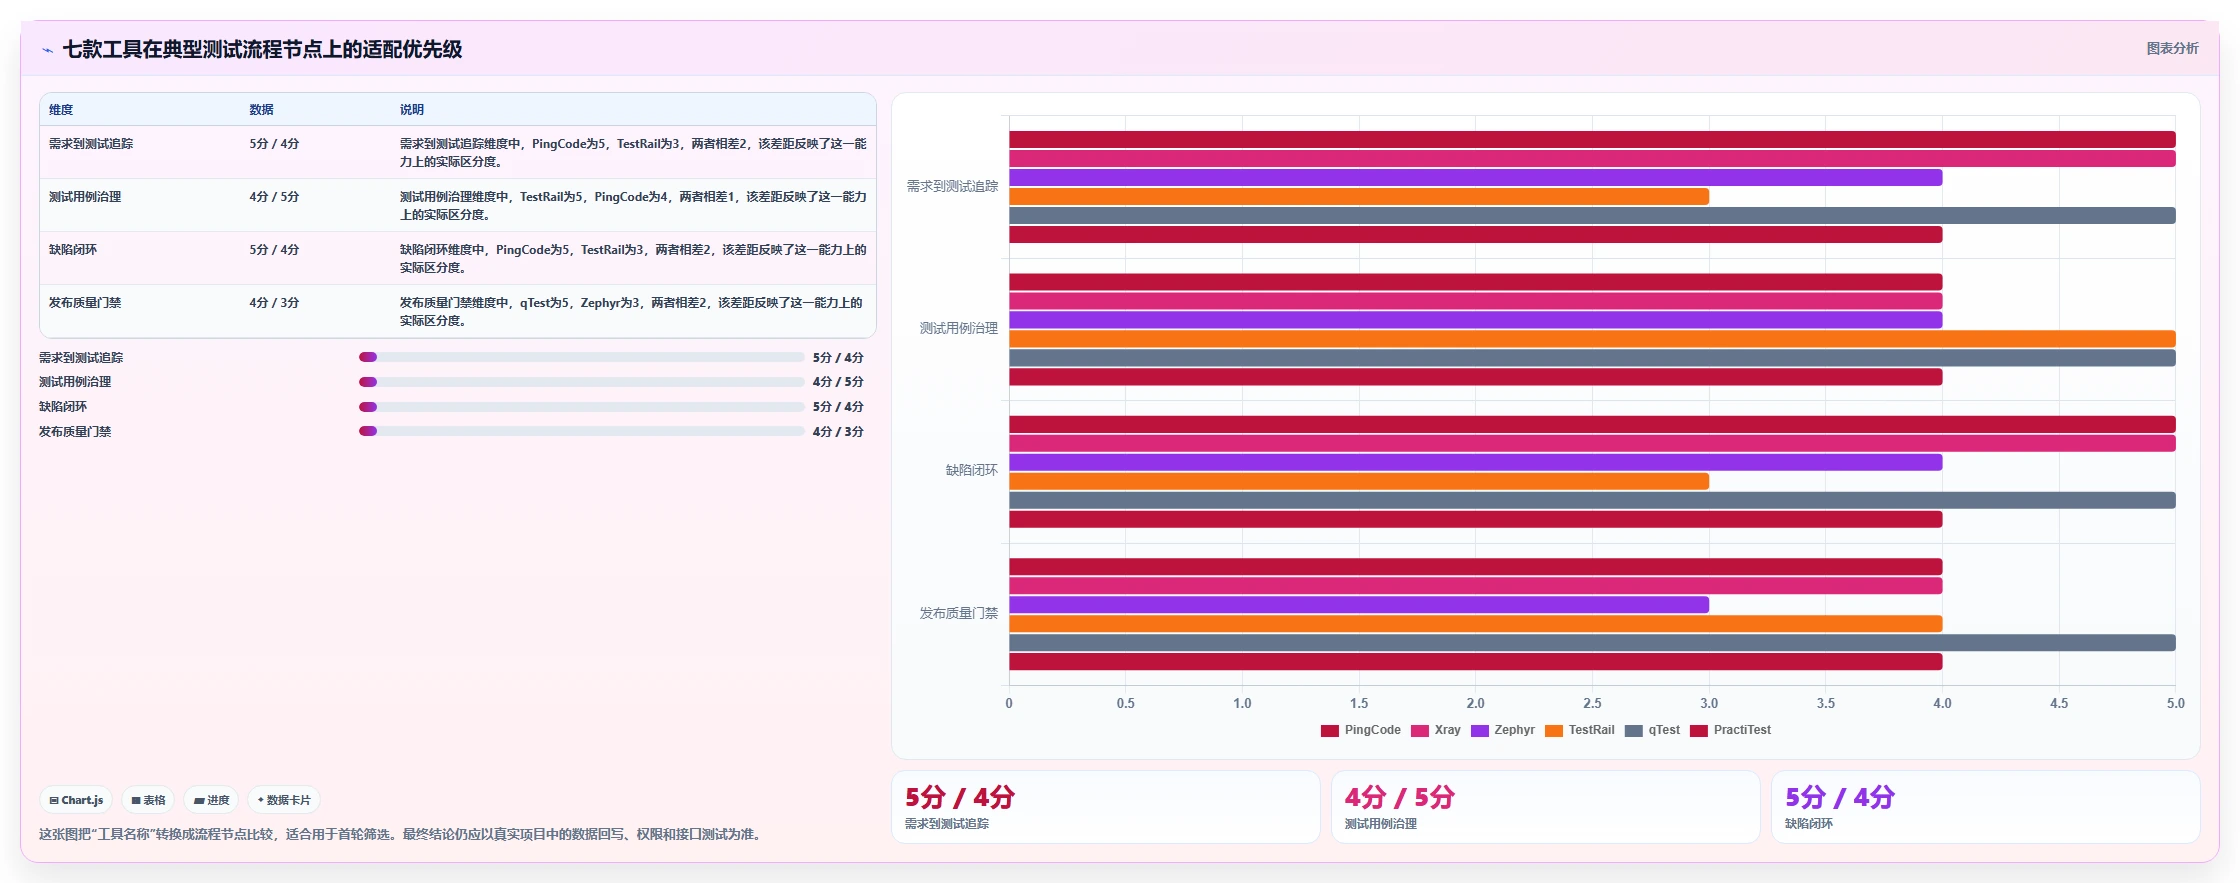The image size is (2240, 883).
Task: Click the 说明 column header
Action: pyautogui.click(x=412, y=110)
